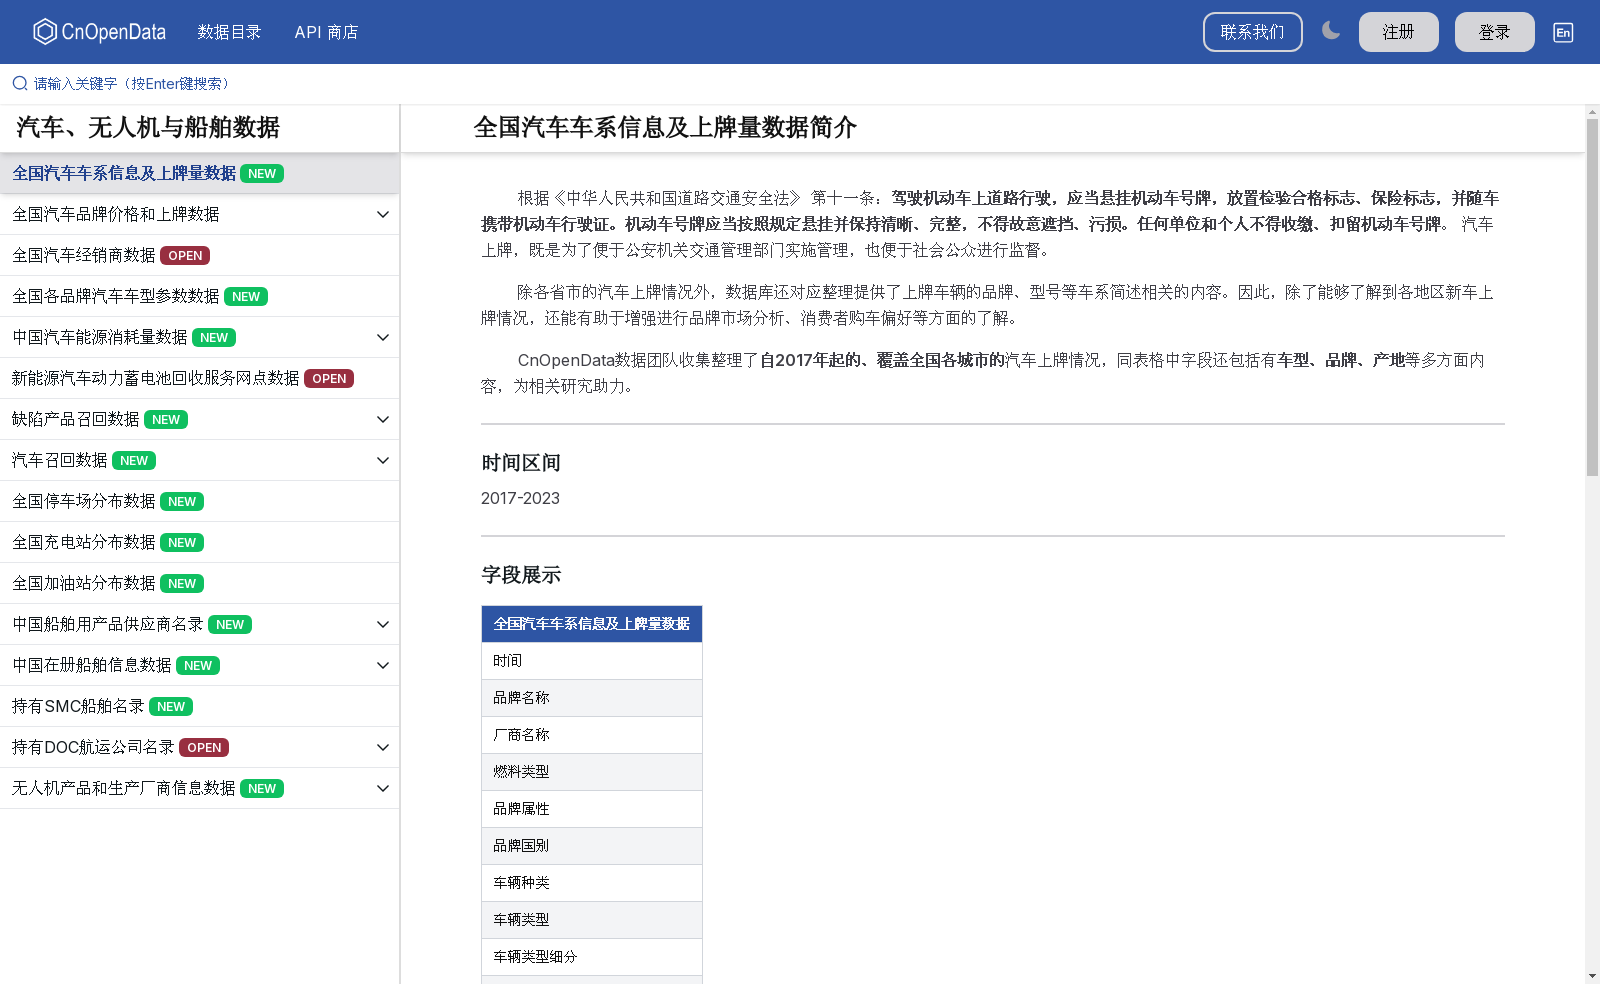
Task: Open 全国充电站分布数据 item
Action: click(199, 542)
